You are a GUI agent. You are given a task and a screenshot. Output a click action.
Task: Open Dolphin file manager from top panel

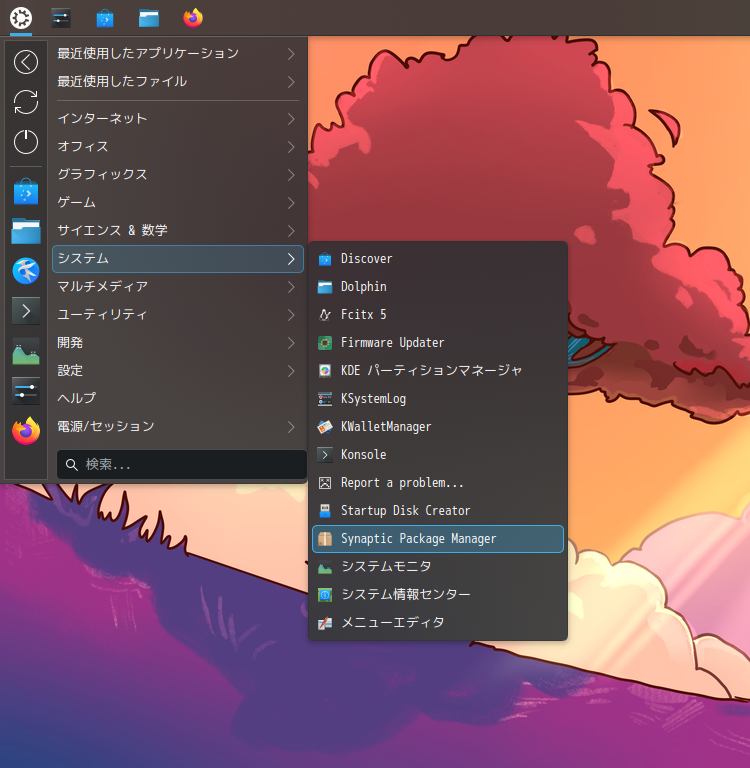149,18
